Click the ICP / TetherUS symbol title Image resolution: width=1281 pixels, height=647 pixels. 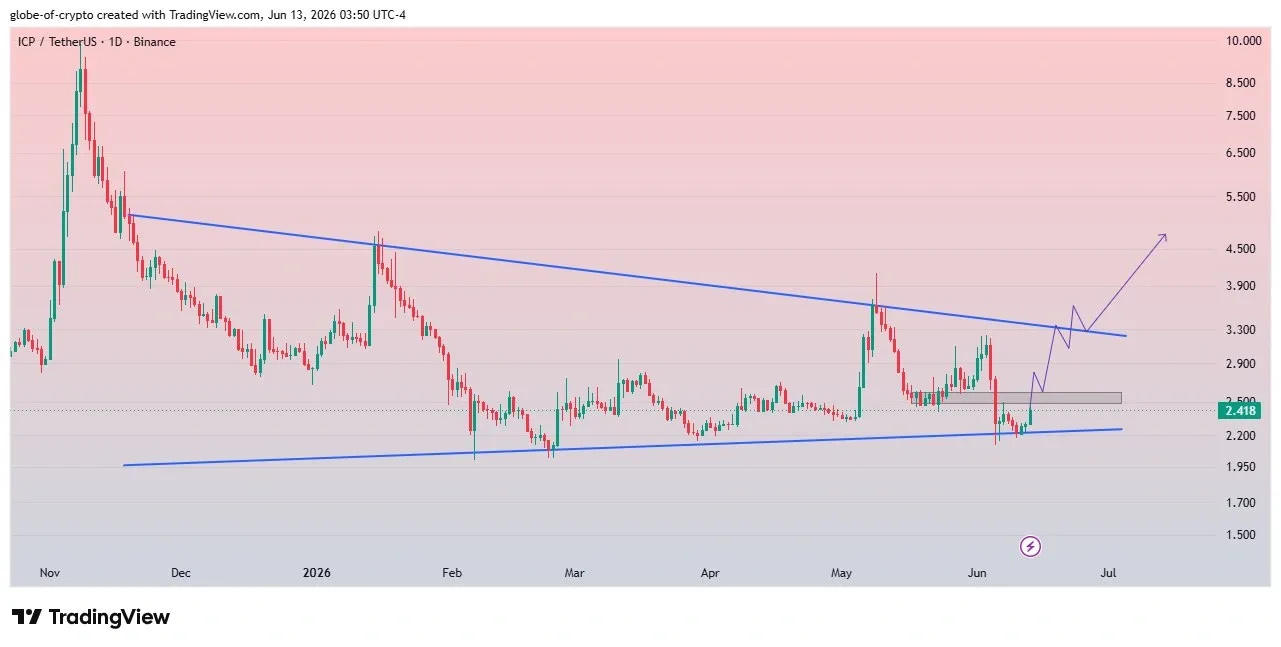[x=97, y=42]
